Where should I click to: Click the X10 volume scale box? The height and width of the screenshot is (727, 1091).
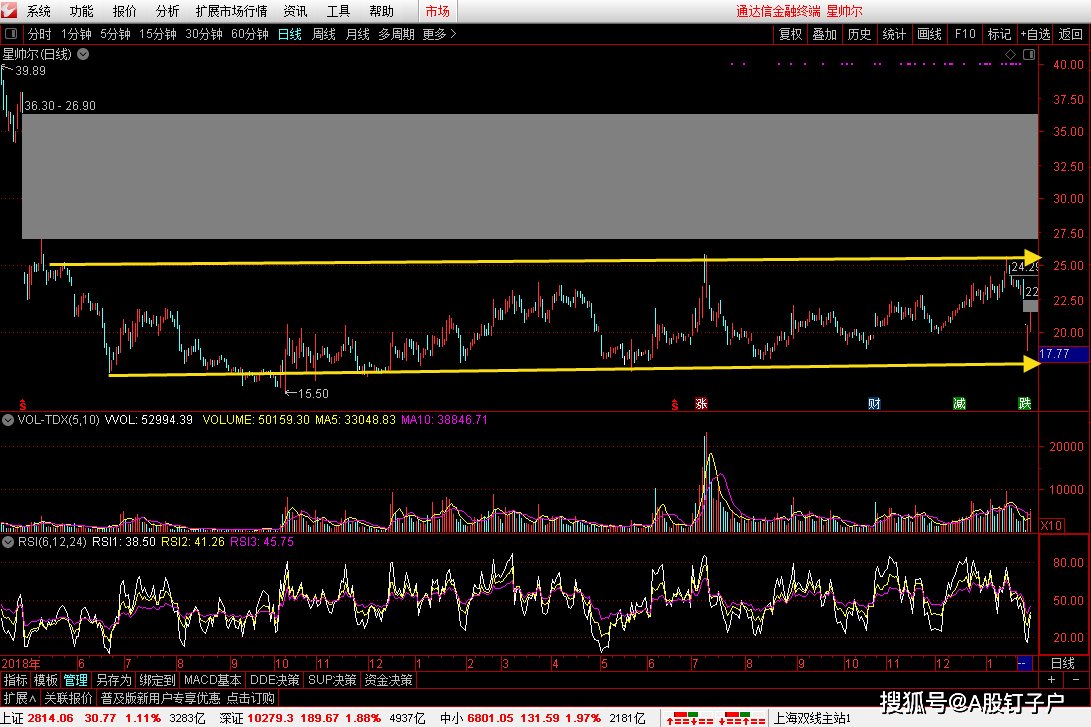pos(1051,525)
